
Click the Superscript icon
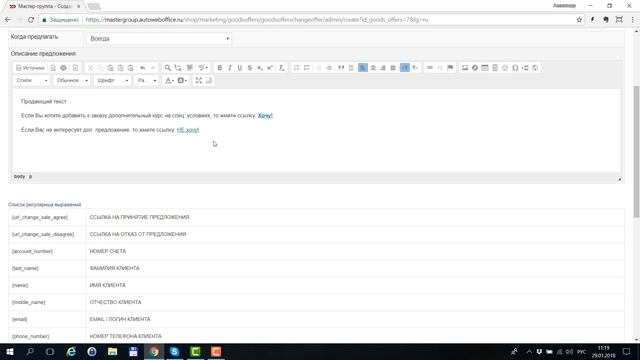(270, 68)
